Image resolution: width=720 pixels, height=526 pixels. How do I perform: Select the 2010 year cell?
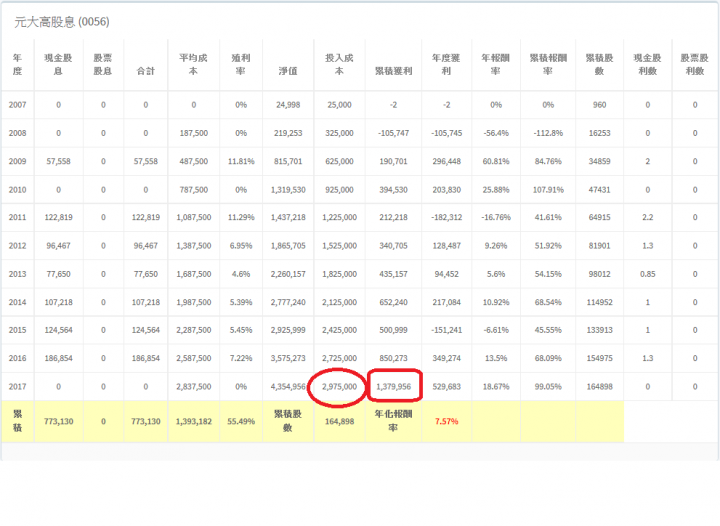[17, 190]
